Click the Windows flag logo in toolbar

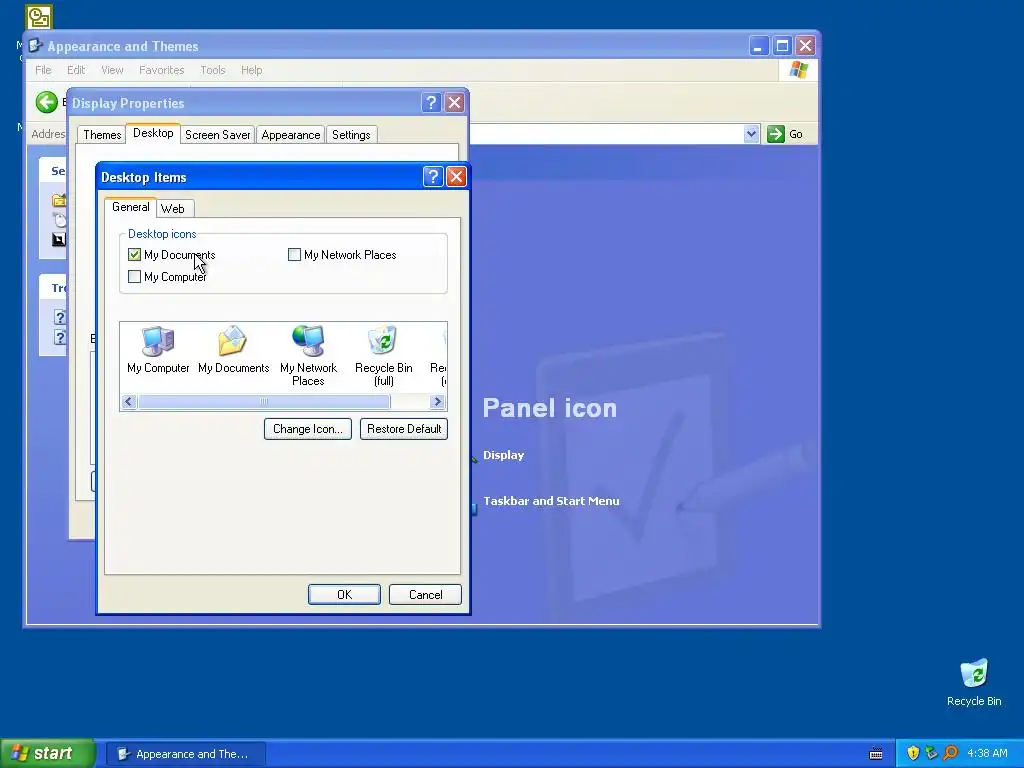pos(798,70)
